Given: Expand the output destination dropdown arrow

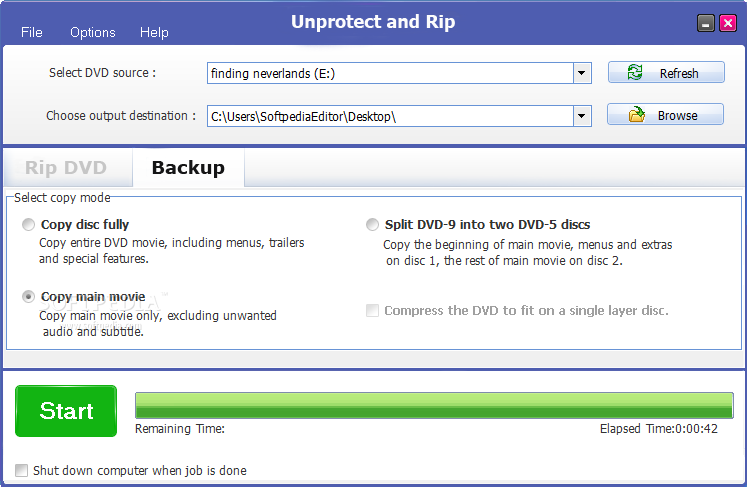Looking at the screenshot, I should pyautogui.click(x=582, y=116).
